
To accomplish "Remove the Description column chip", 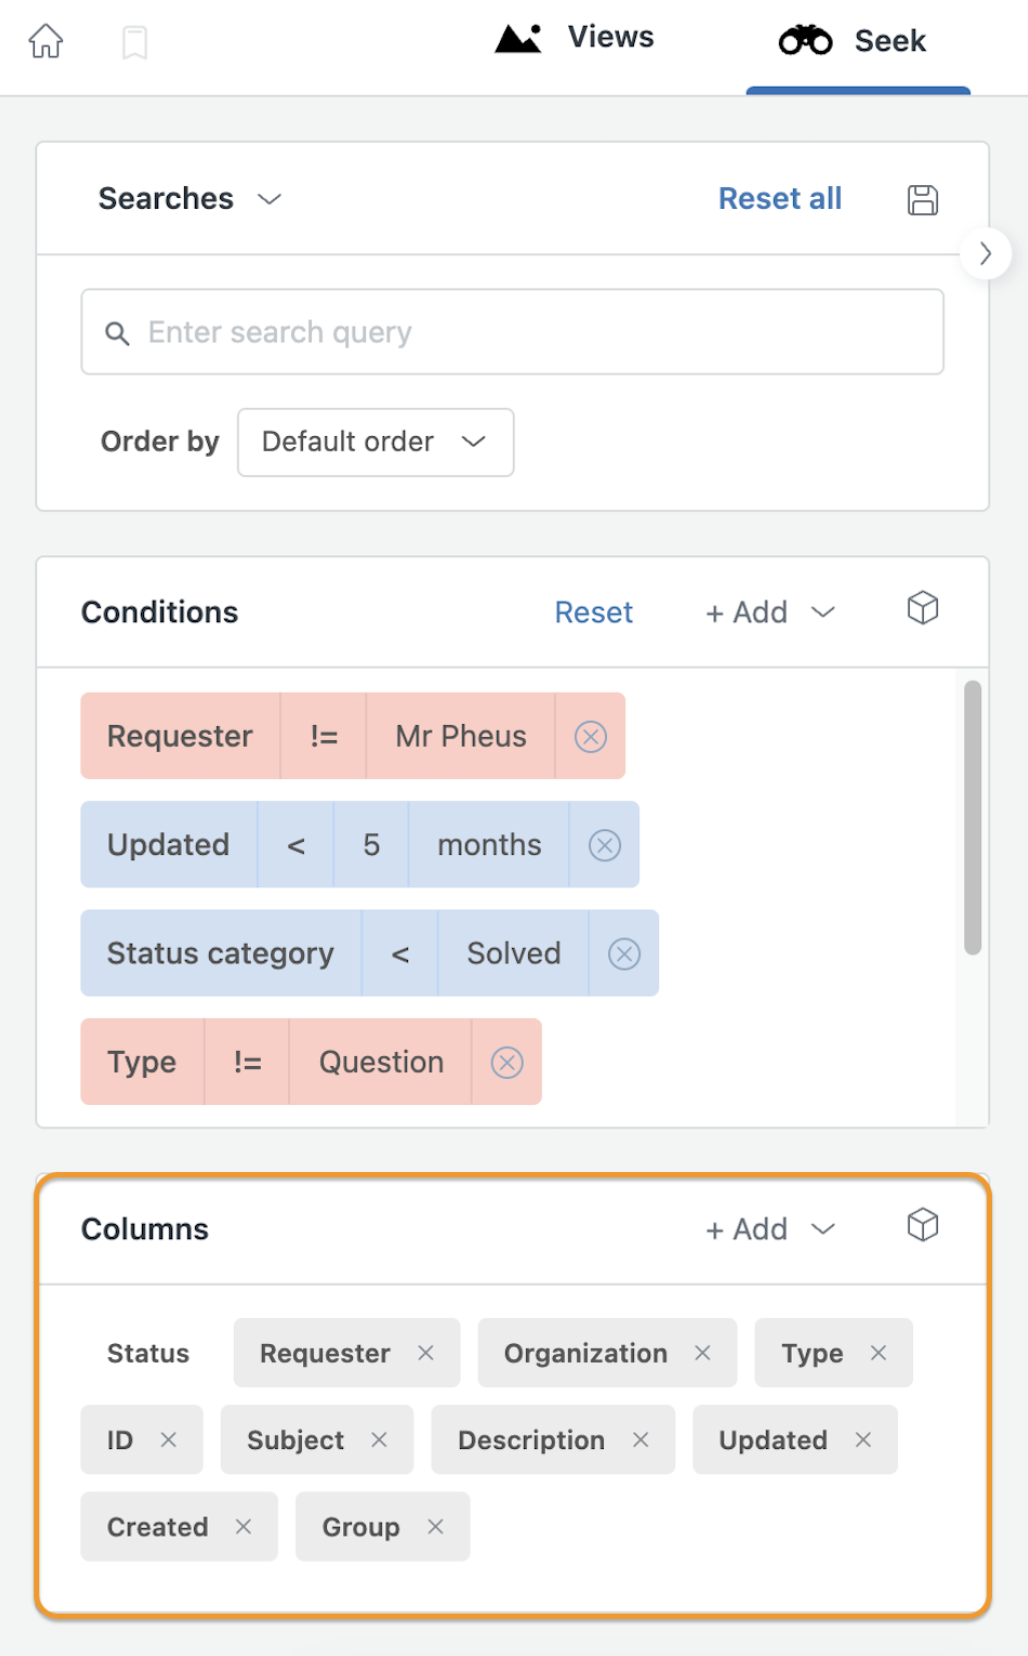I will pos(641,1440).
